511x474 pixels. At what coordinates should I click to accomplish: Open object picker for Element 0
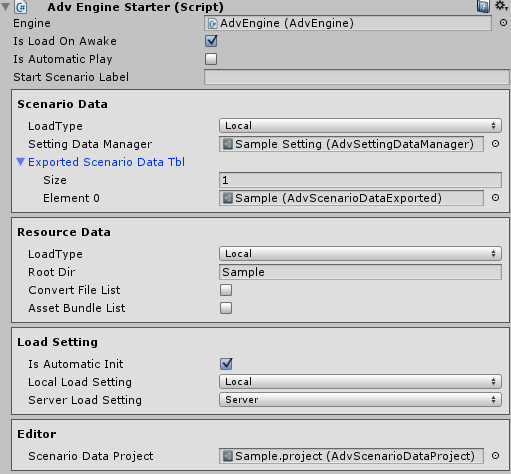[496, 198]
